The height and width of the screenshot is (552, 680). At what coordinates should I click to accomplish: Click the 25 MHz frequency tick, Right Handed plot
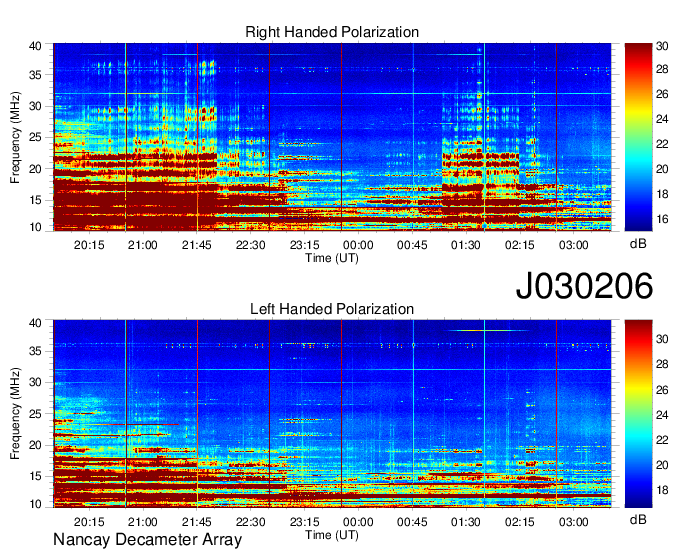point(35,138)
